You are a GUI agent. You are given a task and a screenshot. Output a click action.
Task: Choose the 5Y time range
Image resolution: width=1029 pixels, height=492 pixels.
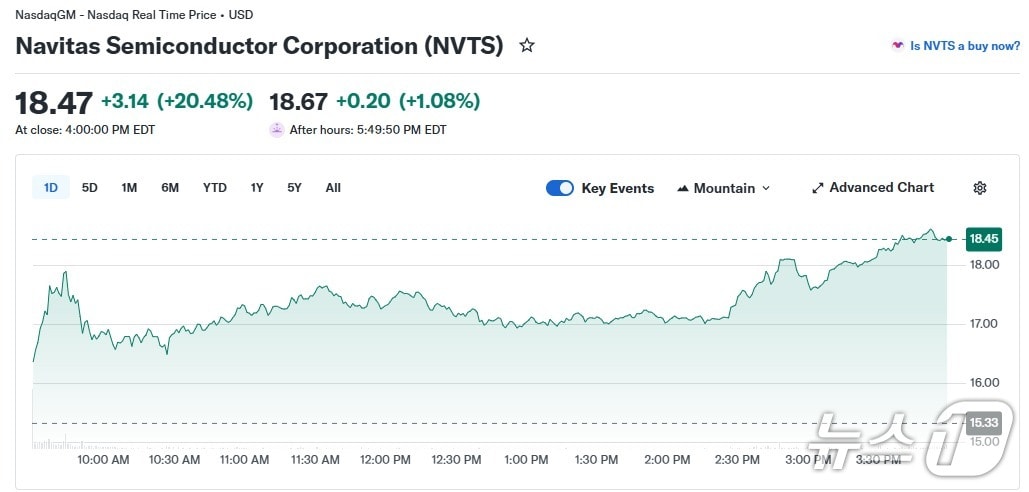point(294,188)
